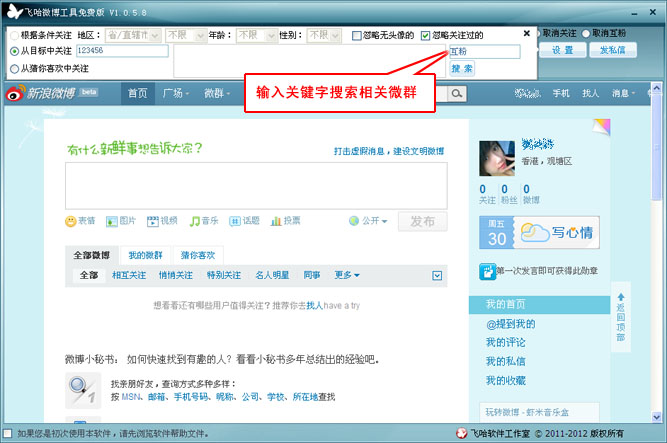Open the 性别 dropdown
This screenshot has width=667, height=443.
click(324, 35)
